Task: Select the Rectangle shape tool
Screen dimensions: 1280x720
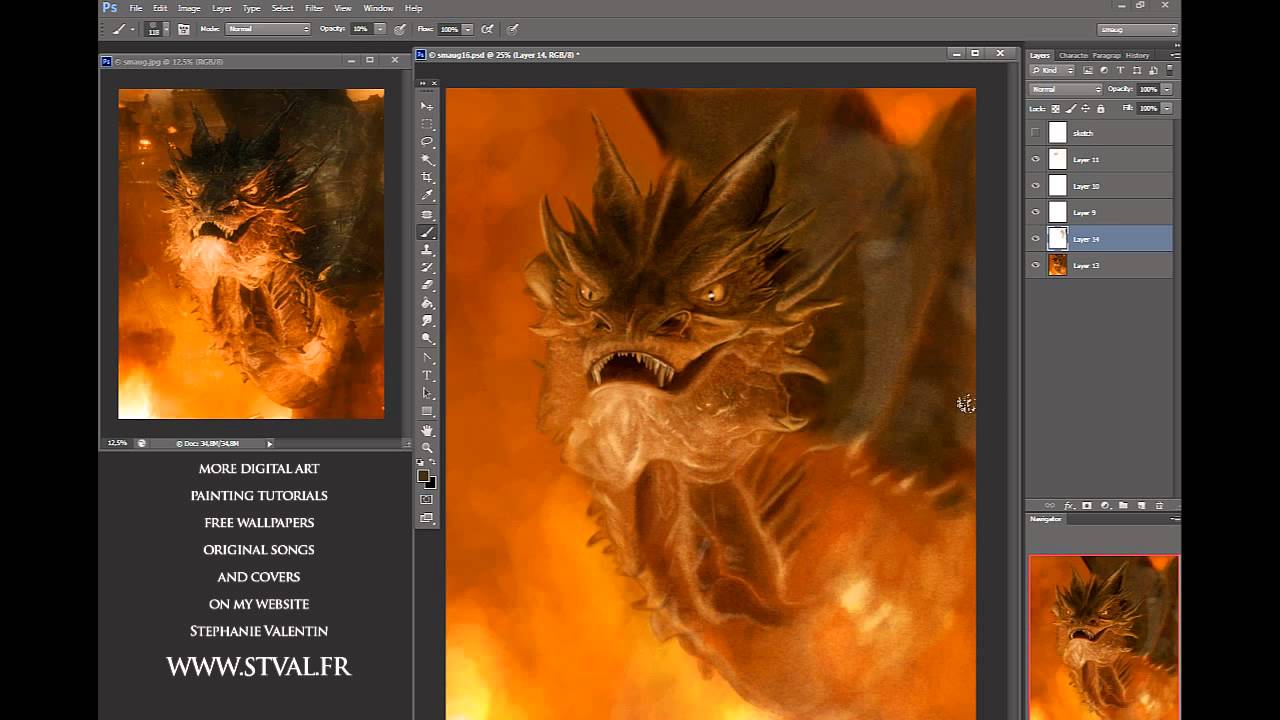Action: coord(427,412)
